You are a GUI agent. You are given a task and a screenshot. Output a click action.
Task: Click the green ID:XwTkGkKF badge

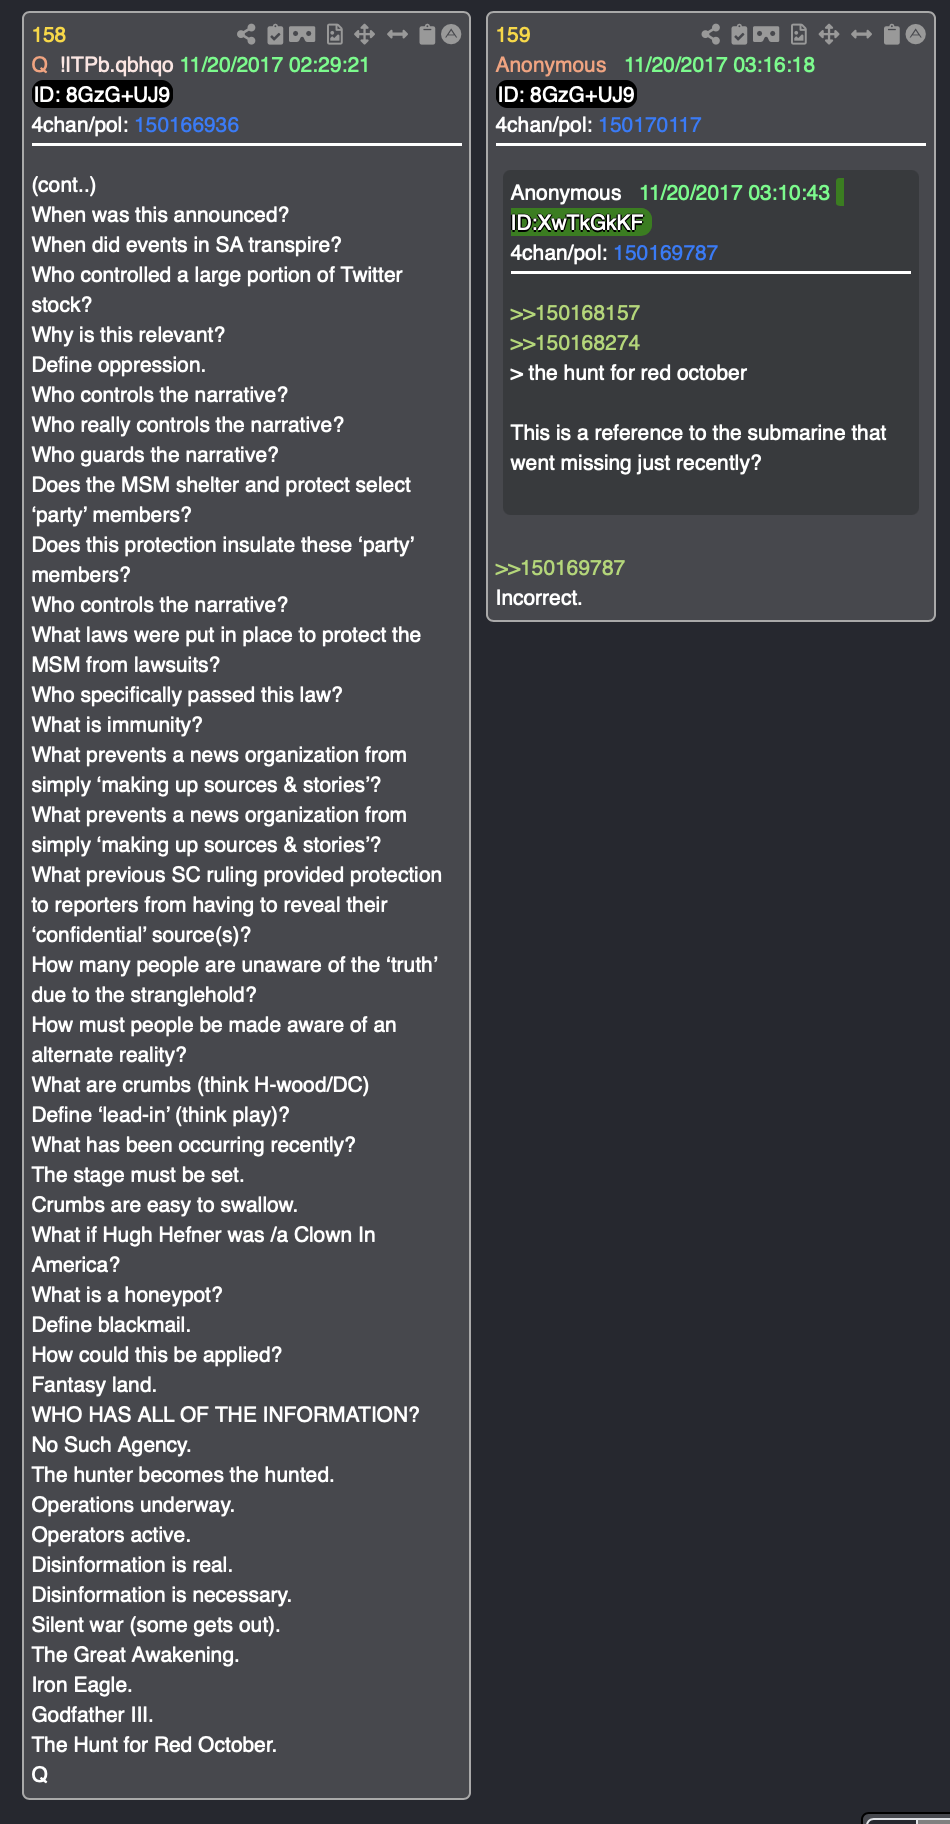pos(579,222)
